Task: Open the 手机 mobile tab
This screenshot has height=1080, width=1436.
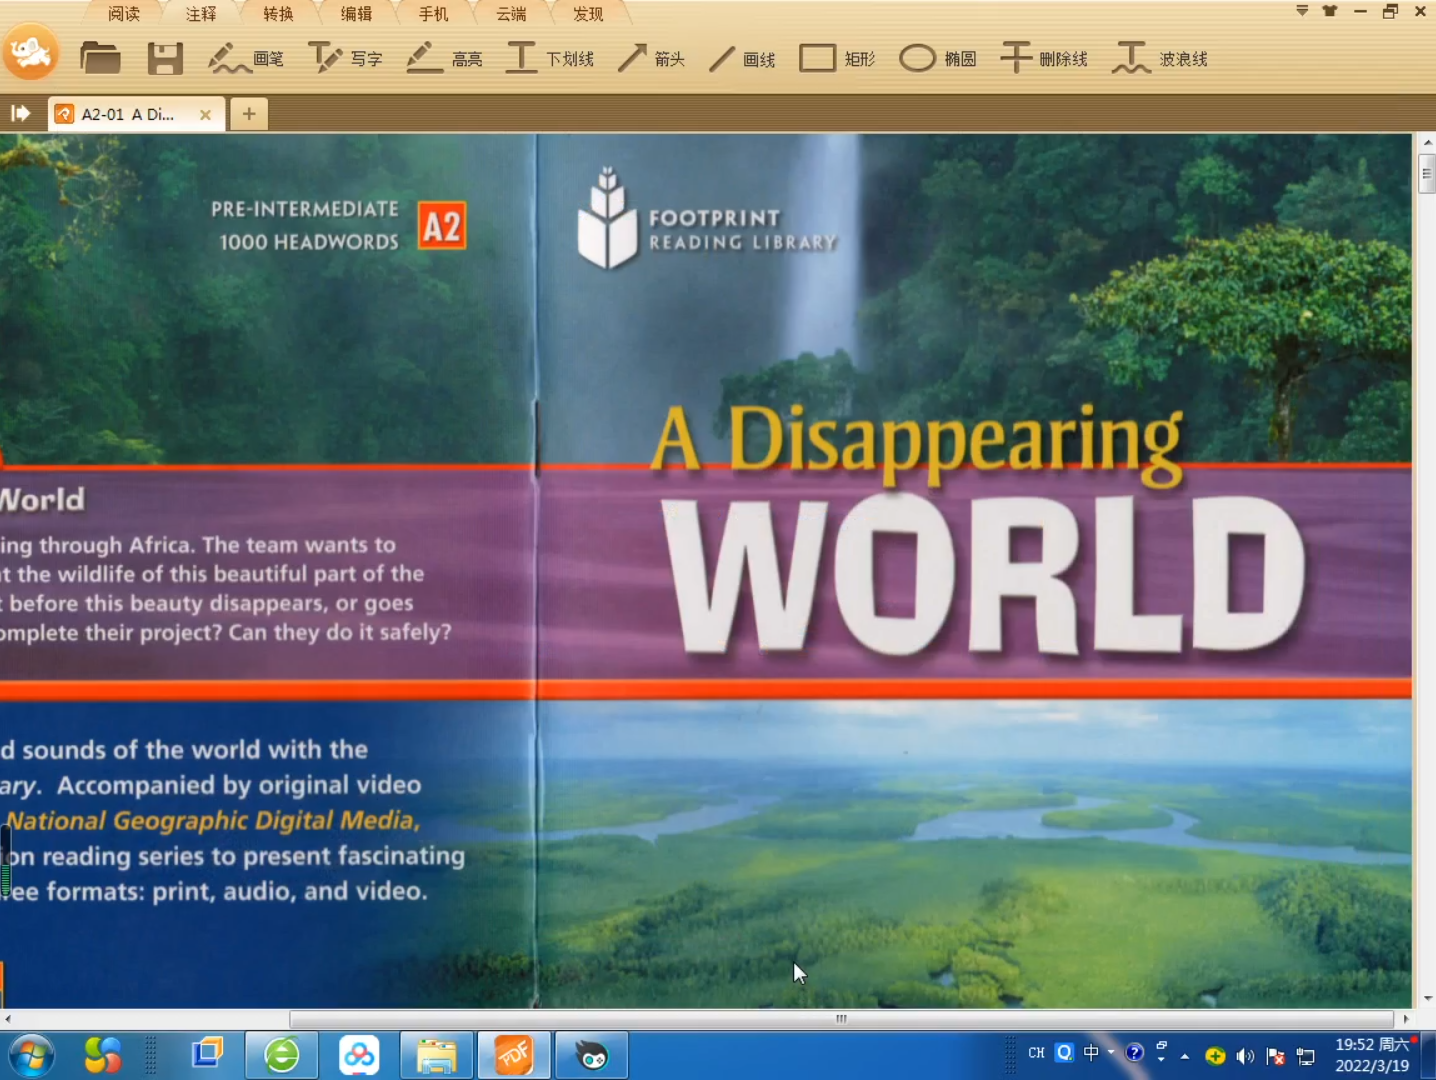Action: pyautogui.click(x=434, y=14)
